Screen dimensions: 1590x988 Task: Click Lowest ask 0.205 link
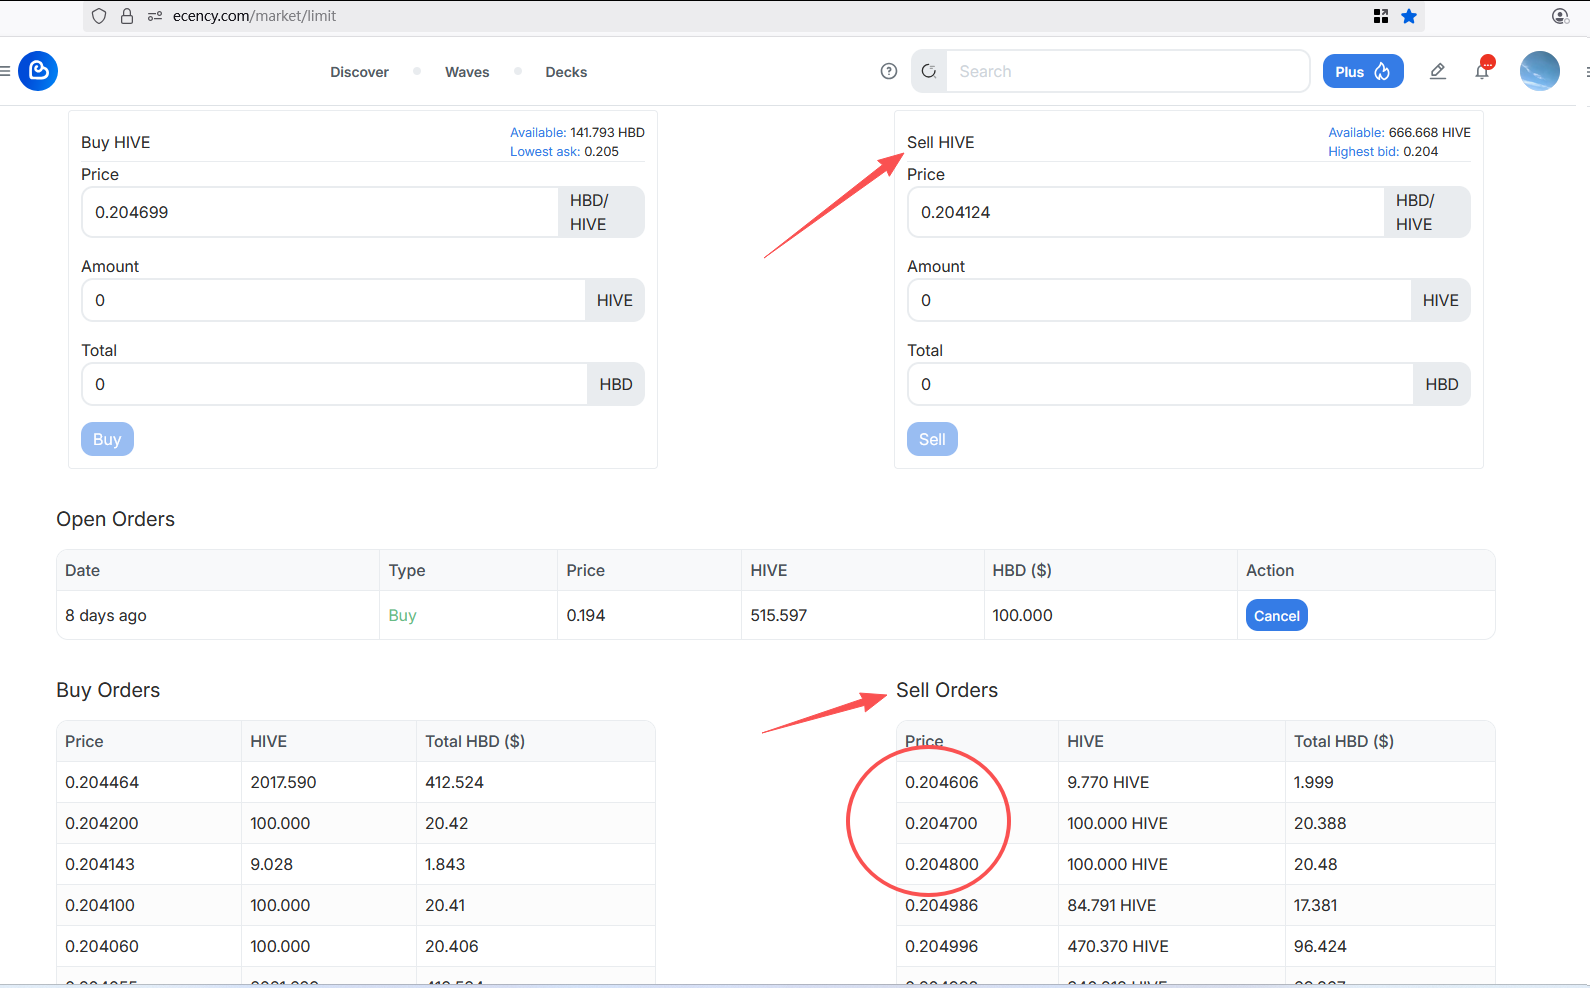click(x=564, y=151)
